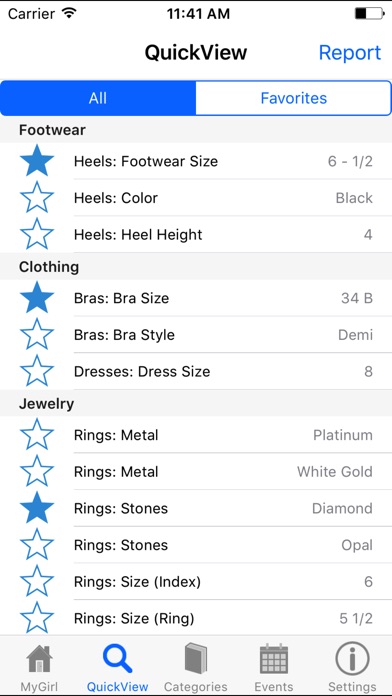Open the MyGirl home tab icon
Viewport: 392px width, 696px height.
pos(40,659)
